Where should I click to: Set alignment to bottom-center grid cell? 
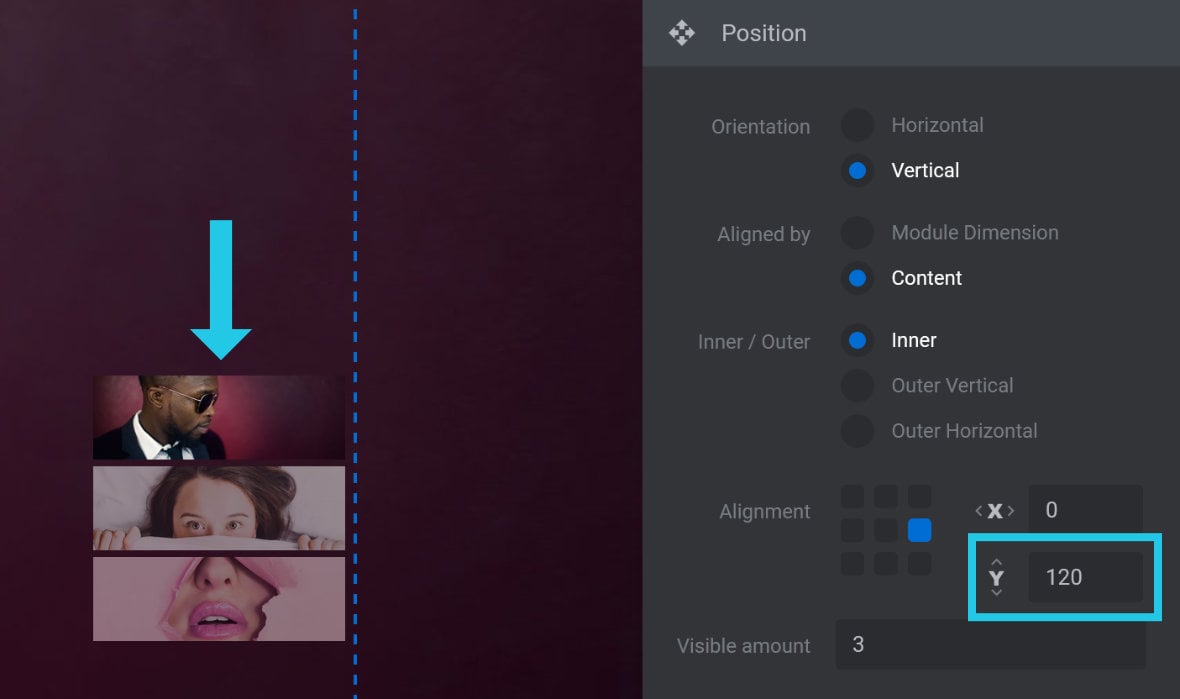tap(886, 564)
